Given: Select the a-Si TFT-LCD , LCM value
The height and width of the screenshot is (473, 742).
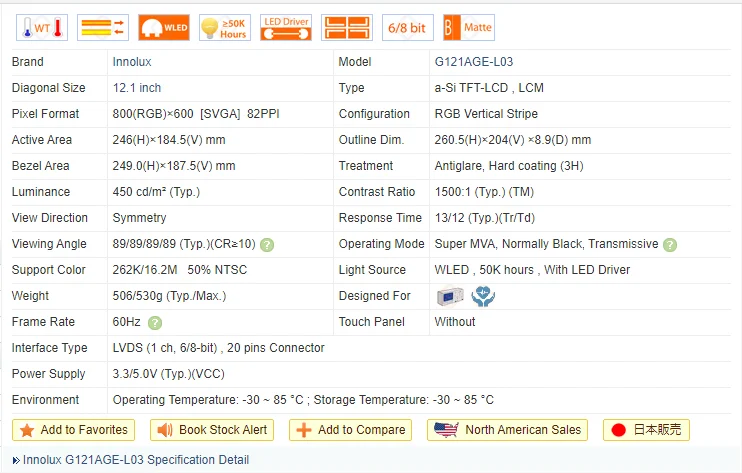Looking at the screenshot, I should (x=489, y=88).
